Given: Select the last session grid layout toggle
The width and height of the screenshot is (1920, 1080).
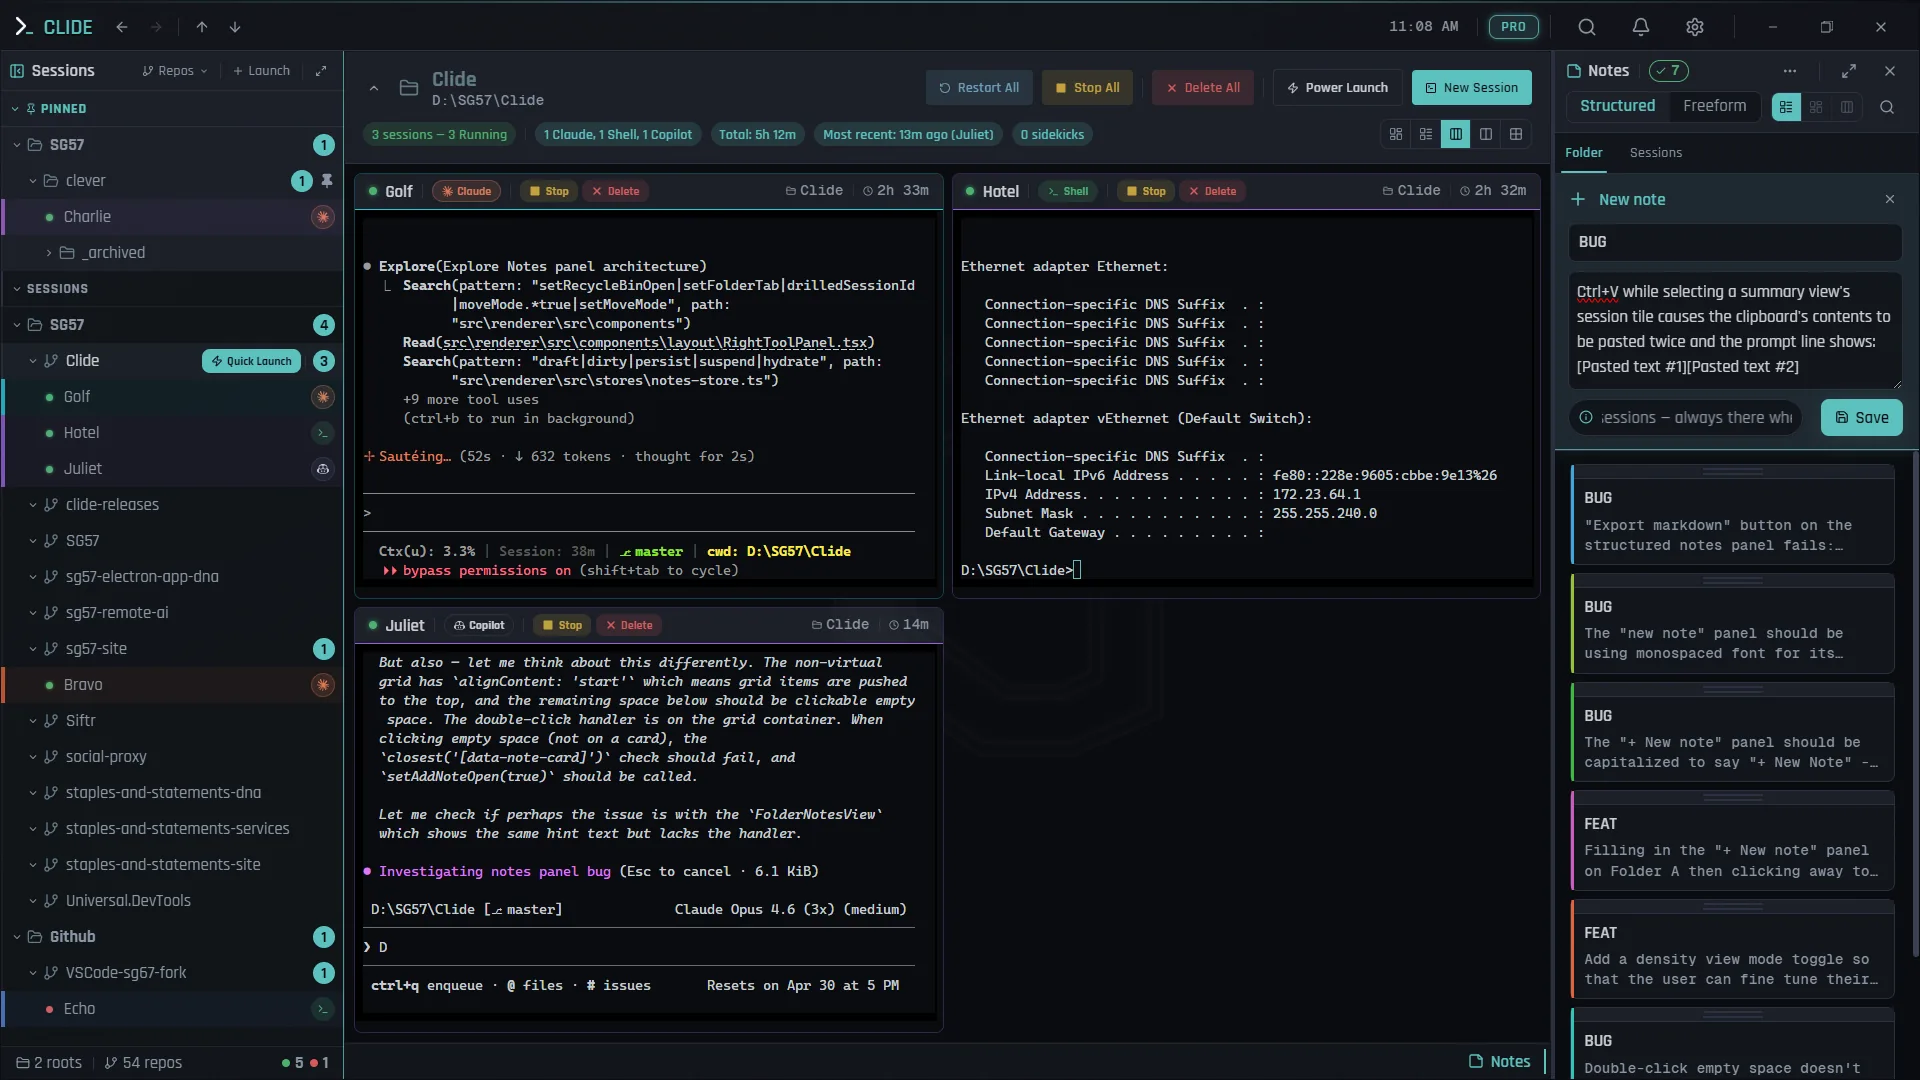Looking at the screenshot, I should click(x=1516, y=134).
